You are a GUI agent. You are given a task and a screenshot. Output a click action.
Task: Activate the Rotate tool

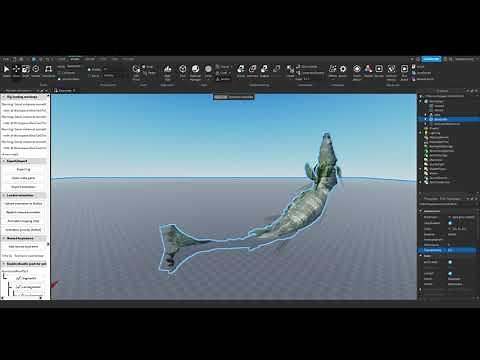coord(35,71)
